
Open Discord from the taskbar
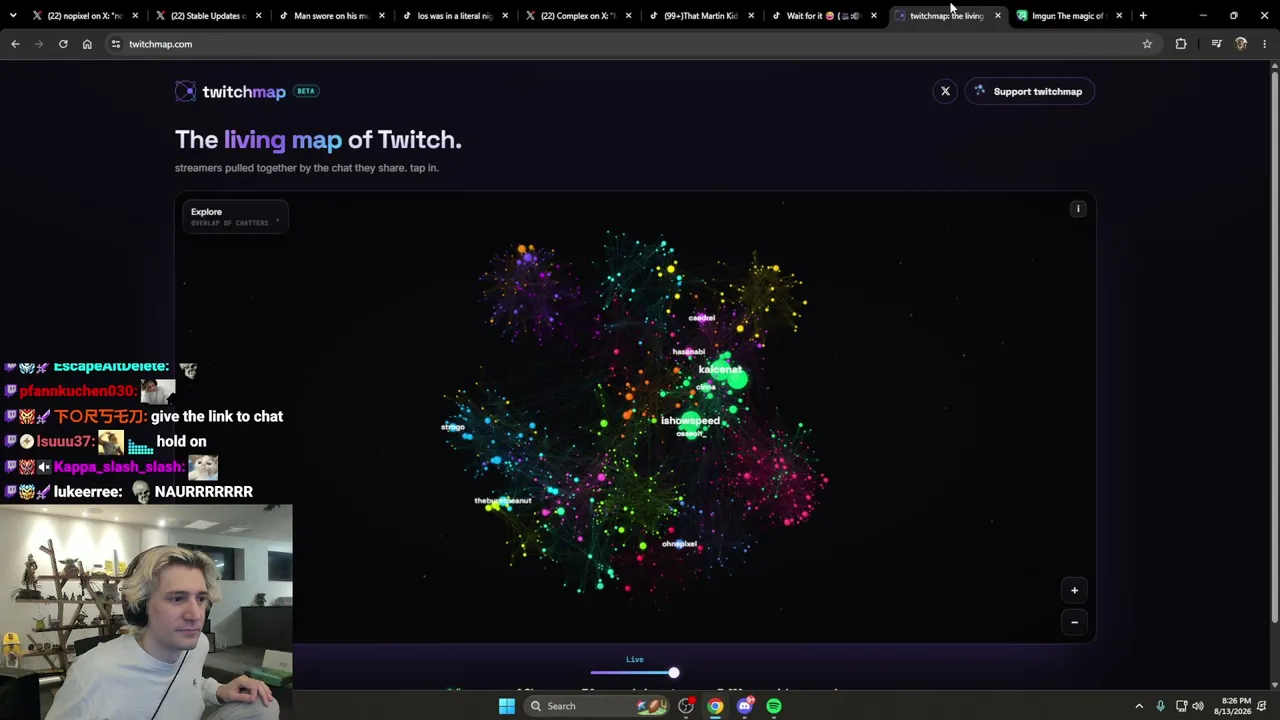pyautogui.click(x=744, y=706)
